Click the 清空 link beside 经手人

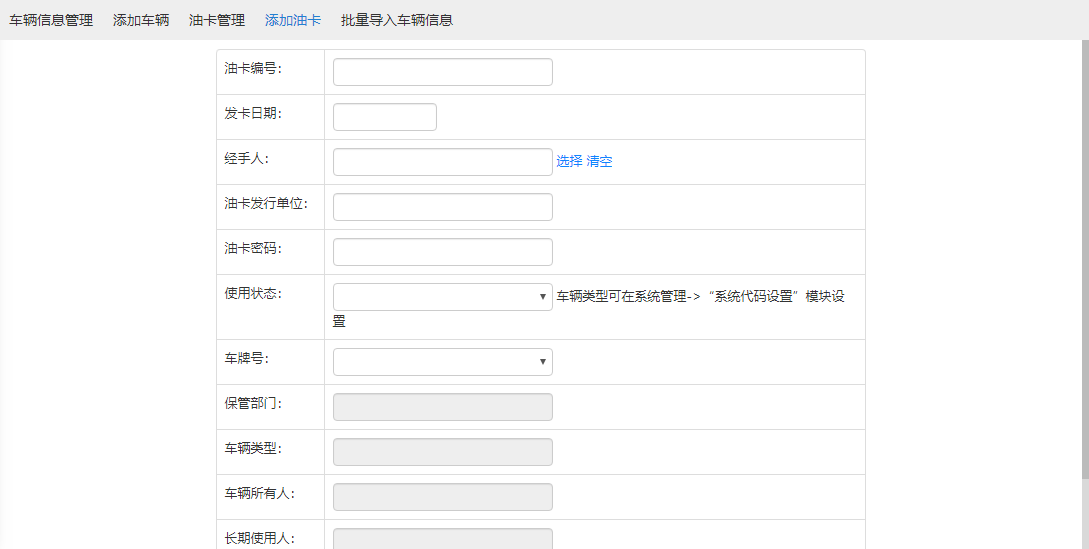pyautogui.click(x=599, y=162)
